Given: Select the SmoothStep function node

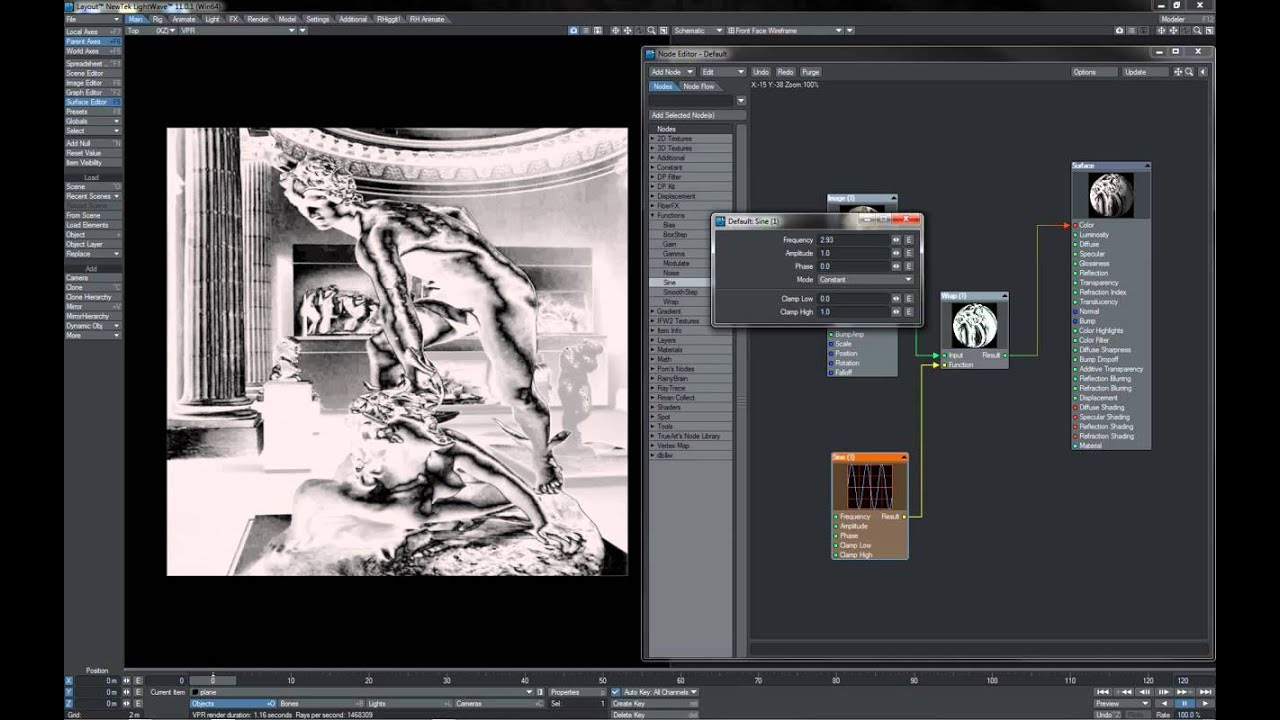Looking at the screenshot, I should click(x=680, y=292).
